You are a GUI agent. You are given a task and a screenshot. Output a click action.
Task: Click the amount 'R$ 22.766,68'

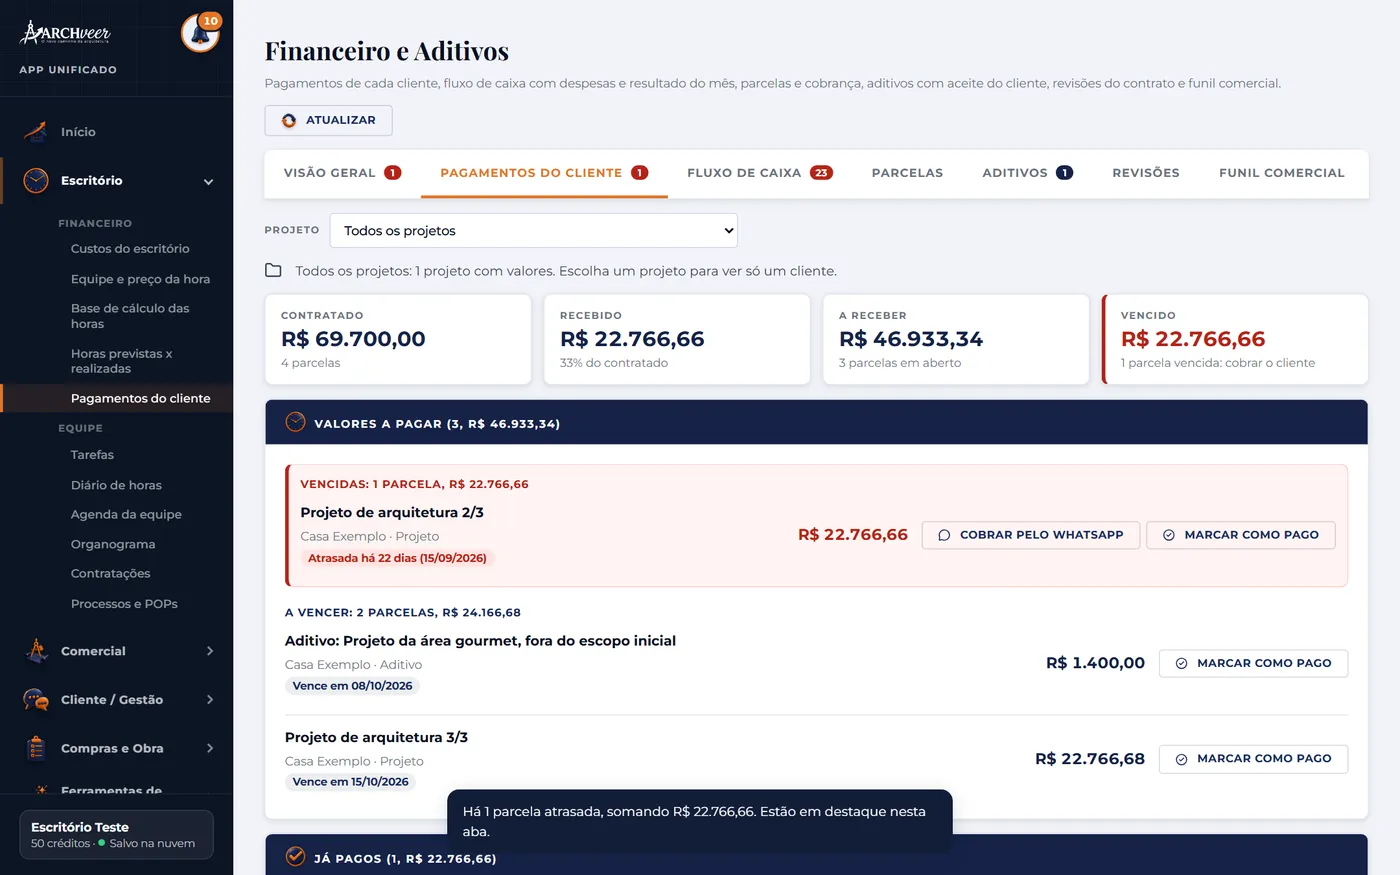[1090, 759]
